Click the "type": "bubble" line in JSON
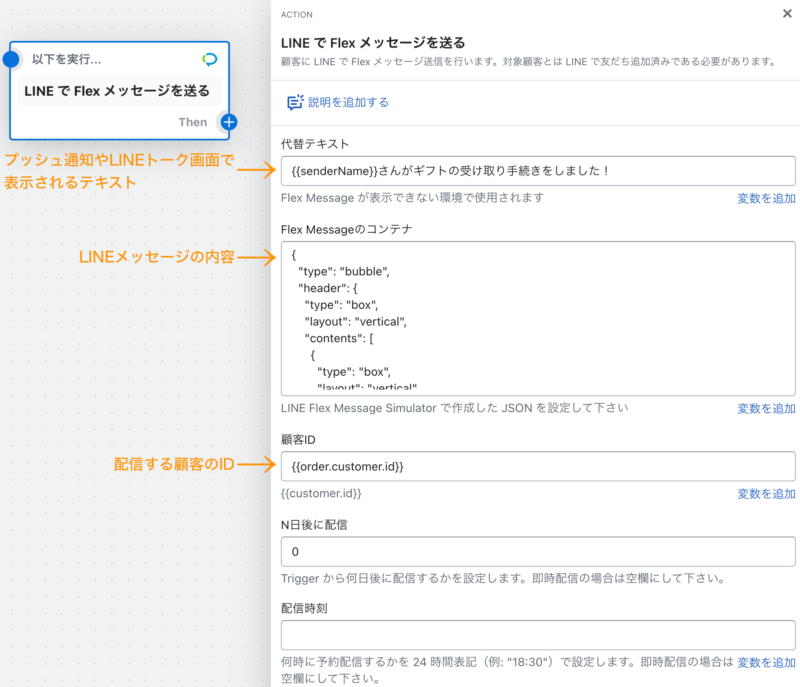Screen dimensions: 800x687 click(x=344, y=271)
